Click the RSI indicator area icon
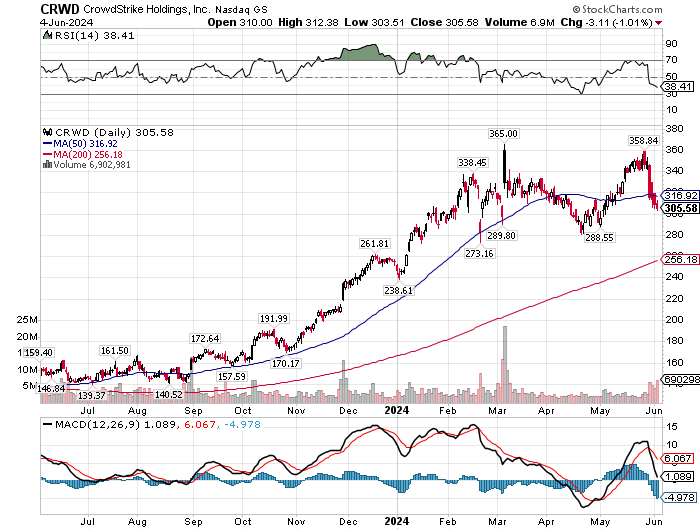The image size is (700, 530). click(x=47, y=35)
